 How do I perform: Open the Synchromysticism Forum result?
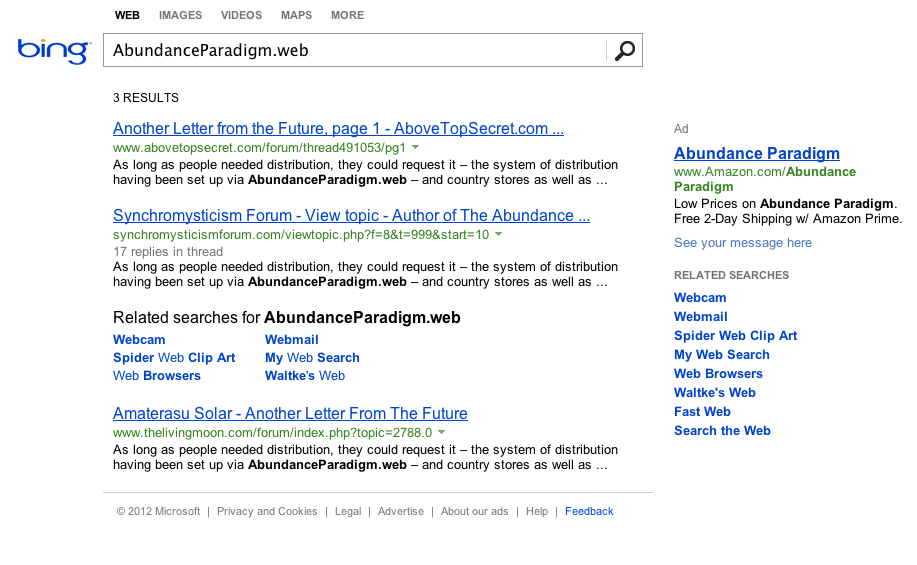click(351, 216)
